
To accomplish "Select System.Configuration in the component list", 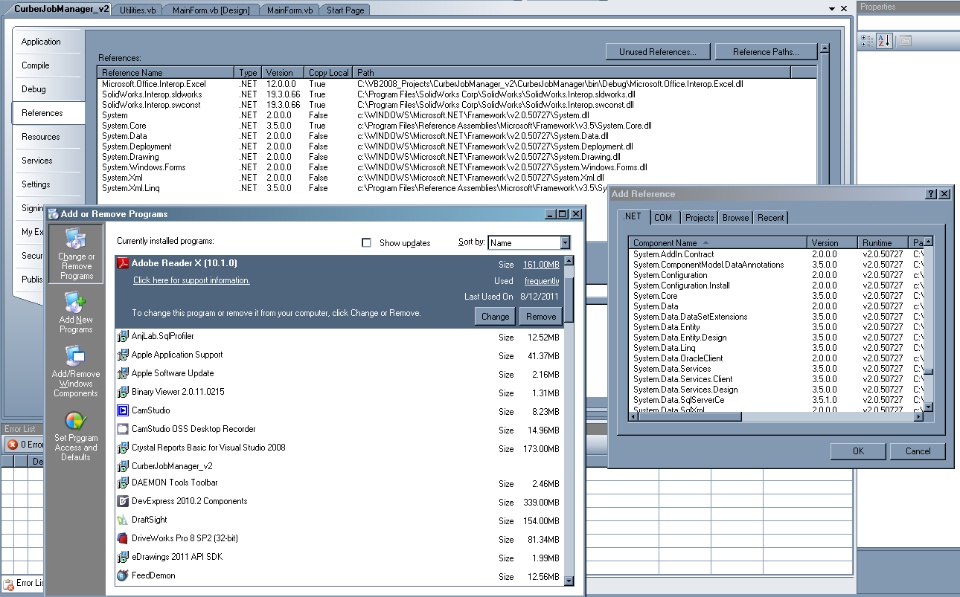I will point(776,275).
